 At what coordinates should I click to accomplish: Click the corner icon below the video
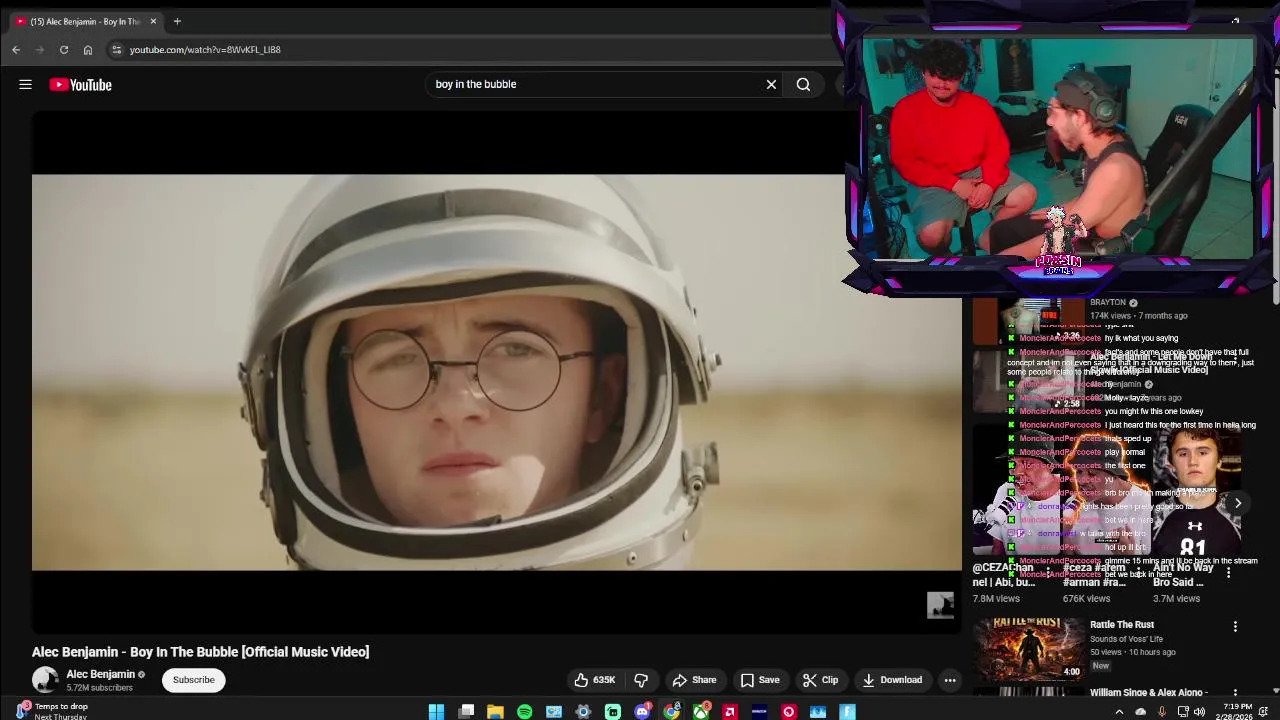(940, 605)
